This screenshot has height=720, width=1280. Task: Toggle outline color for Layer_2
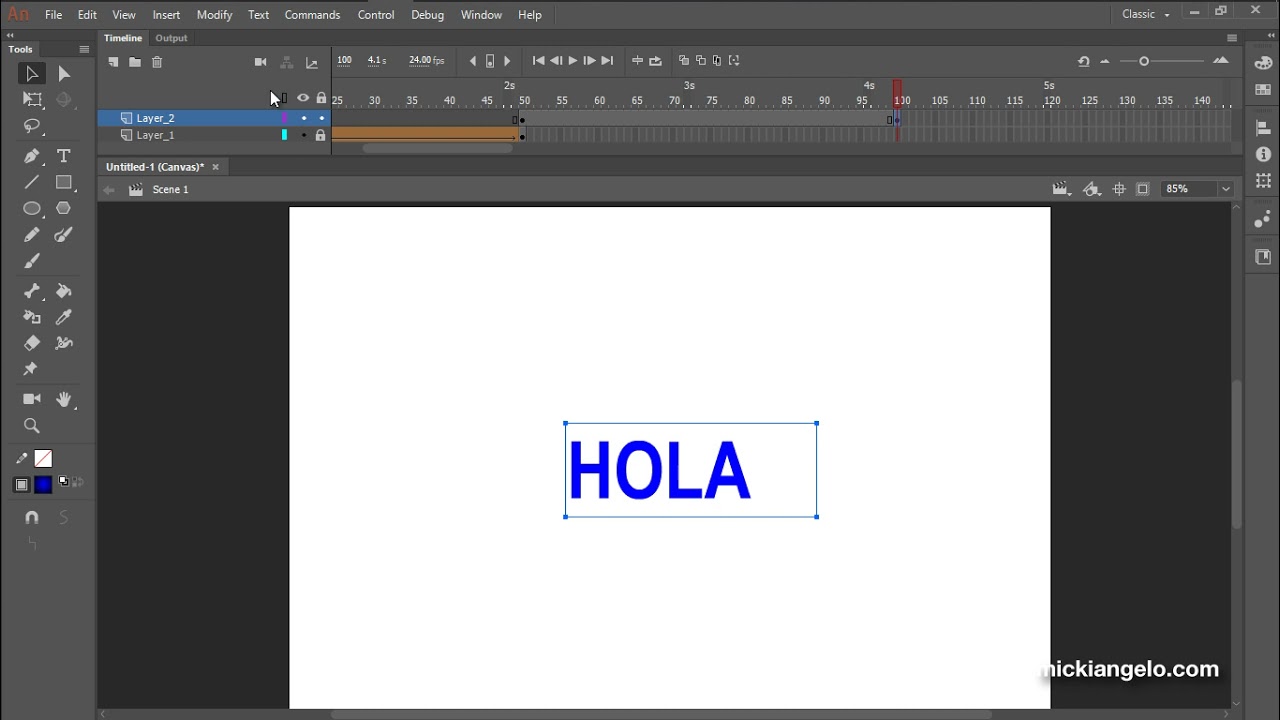point(285,118)
